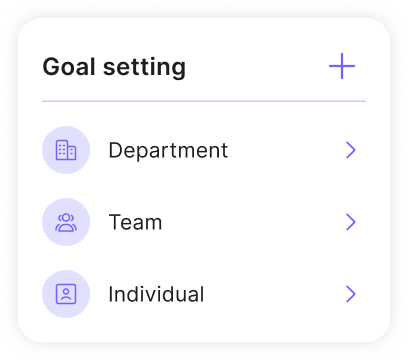Expand Team with its chevron arrow
408x360 pixels.
pyautogui.click(x=351, y=222)
